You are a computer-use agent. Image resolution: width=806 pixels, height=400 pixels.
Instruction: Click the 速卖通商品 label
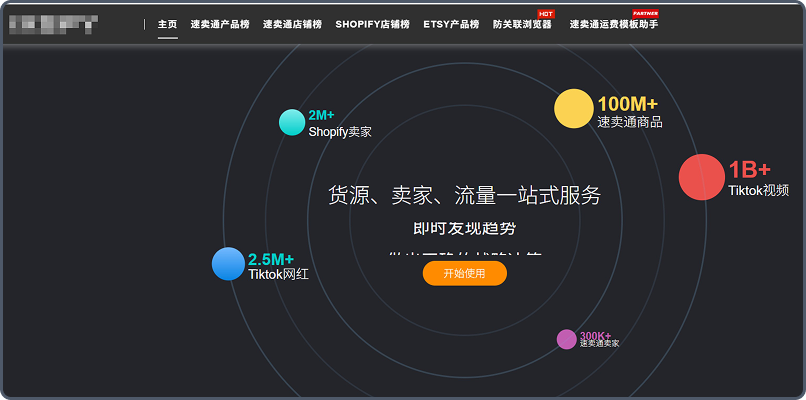(630, 122)
